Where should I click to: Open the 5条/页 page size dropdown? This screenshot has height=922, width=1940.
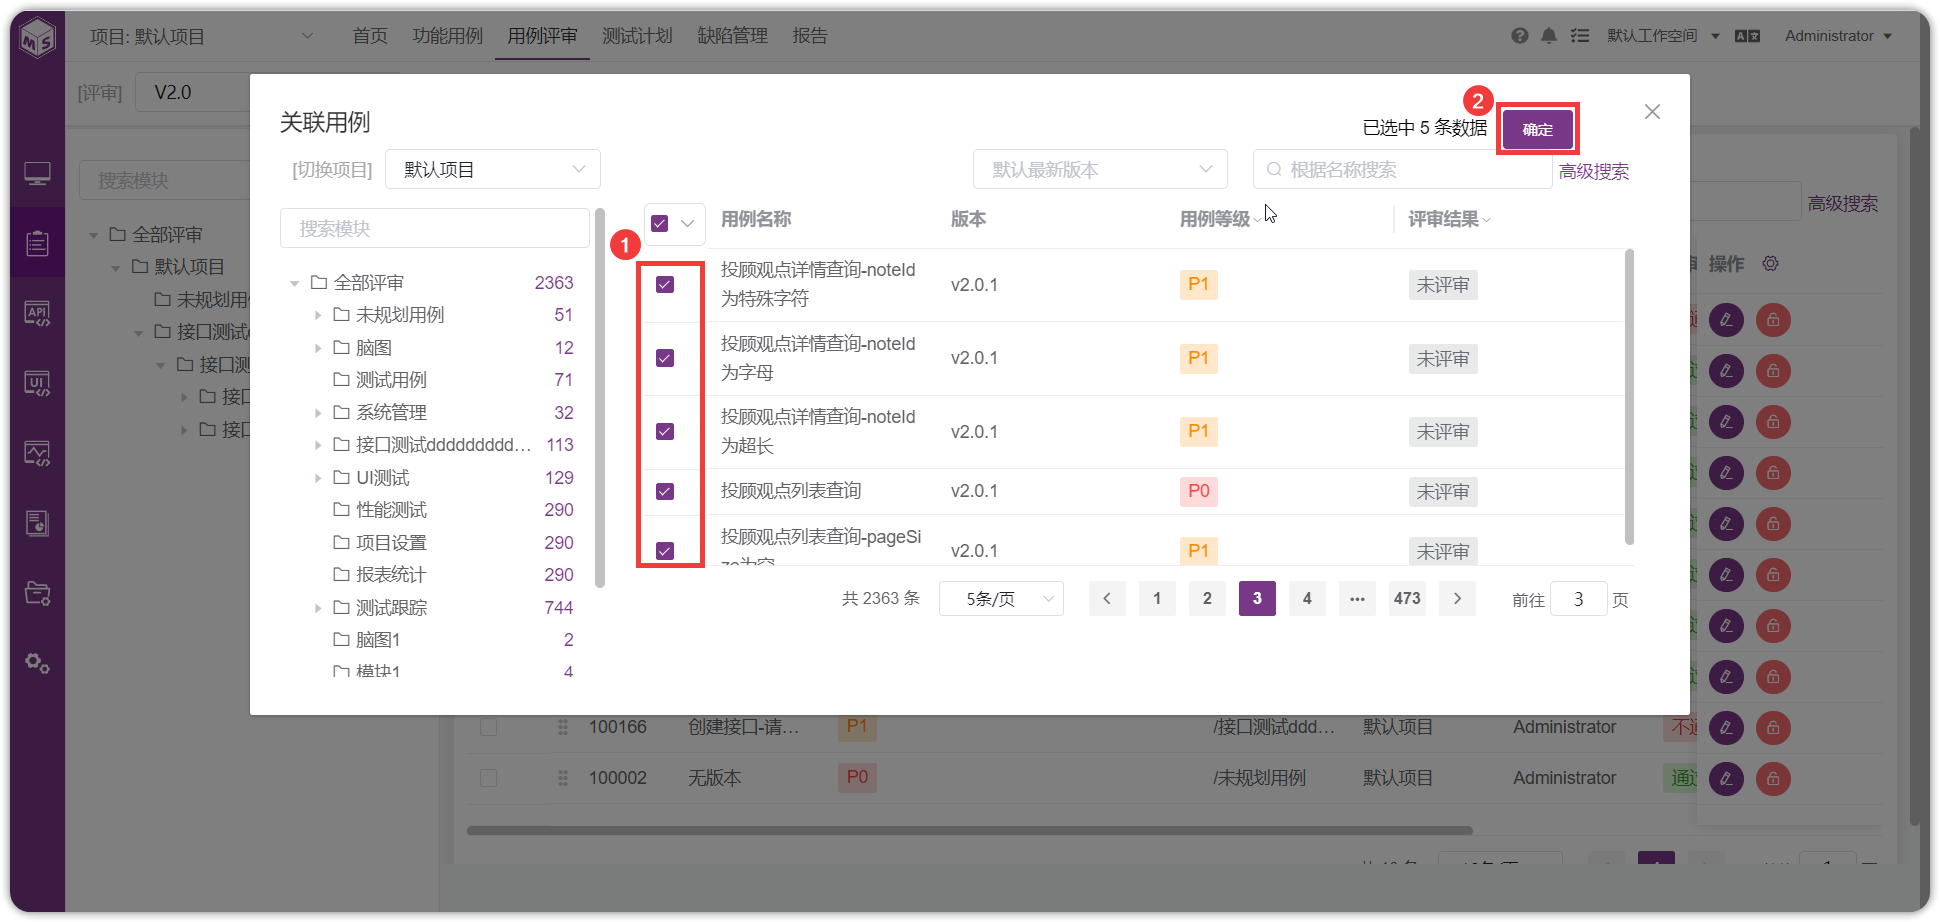point(1001,599)
